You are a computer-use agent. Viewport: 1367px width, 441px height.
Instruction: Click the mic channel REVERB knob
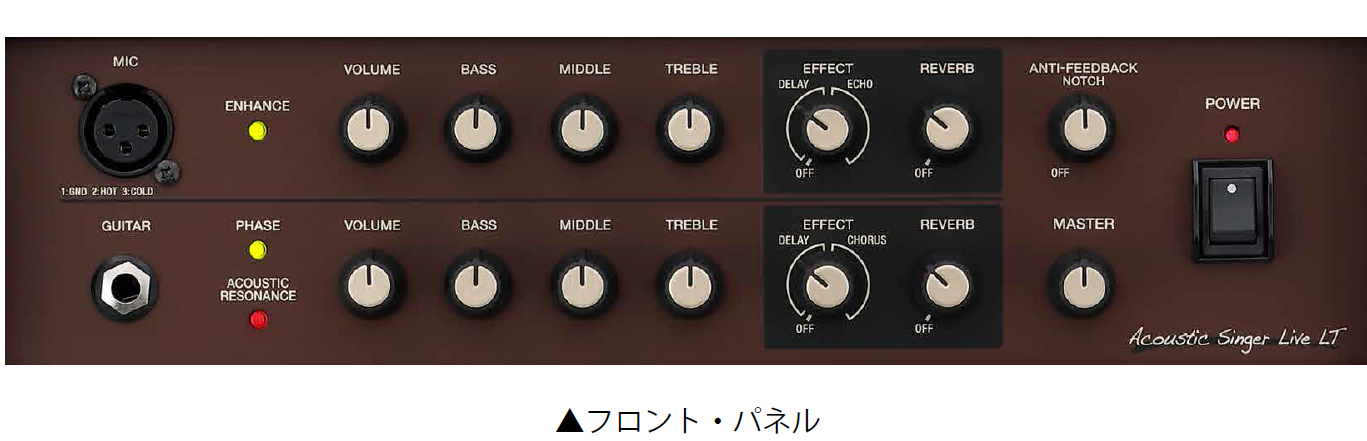point(945,128)
